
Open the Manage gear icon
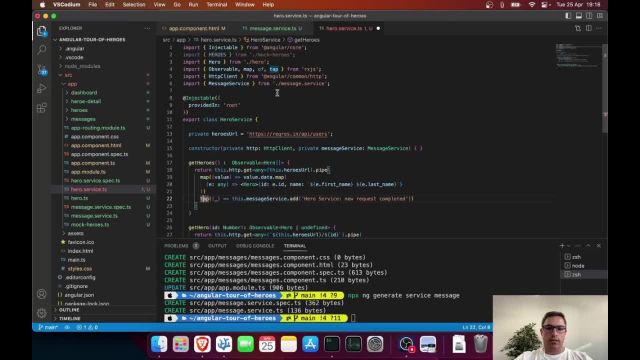(x=42, y=313)
